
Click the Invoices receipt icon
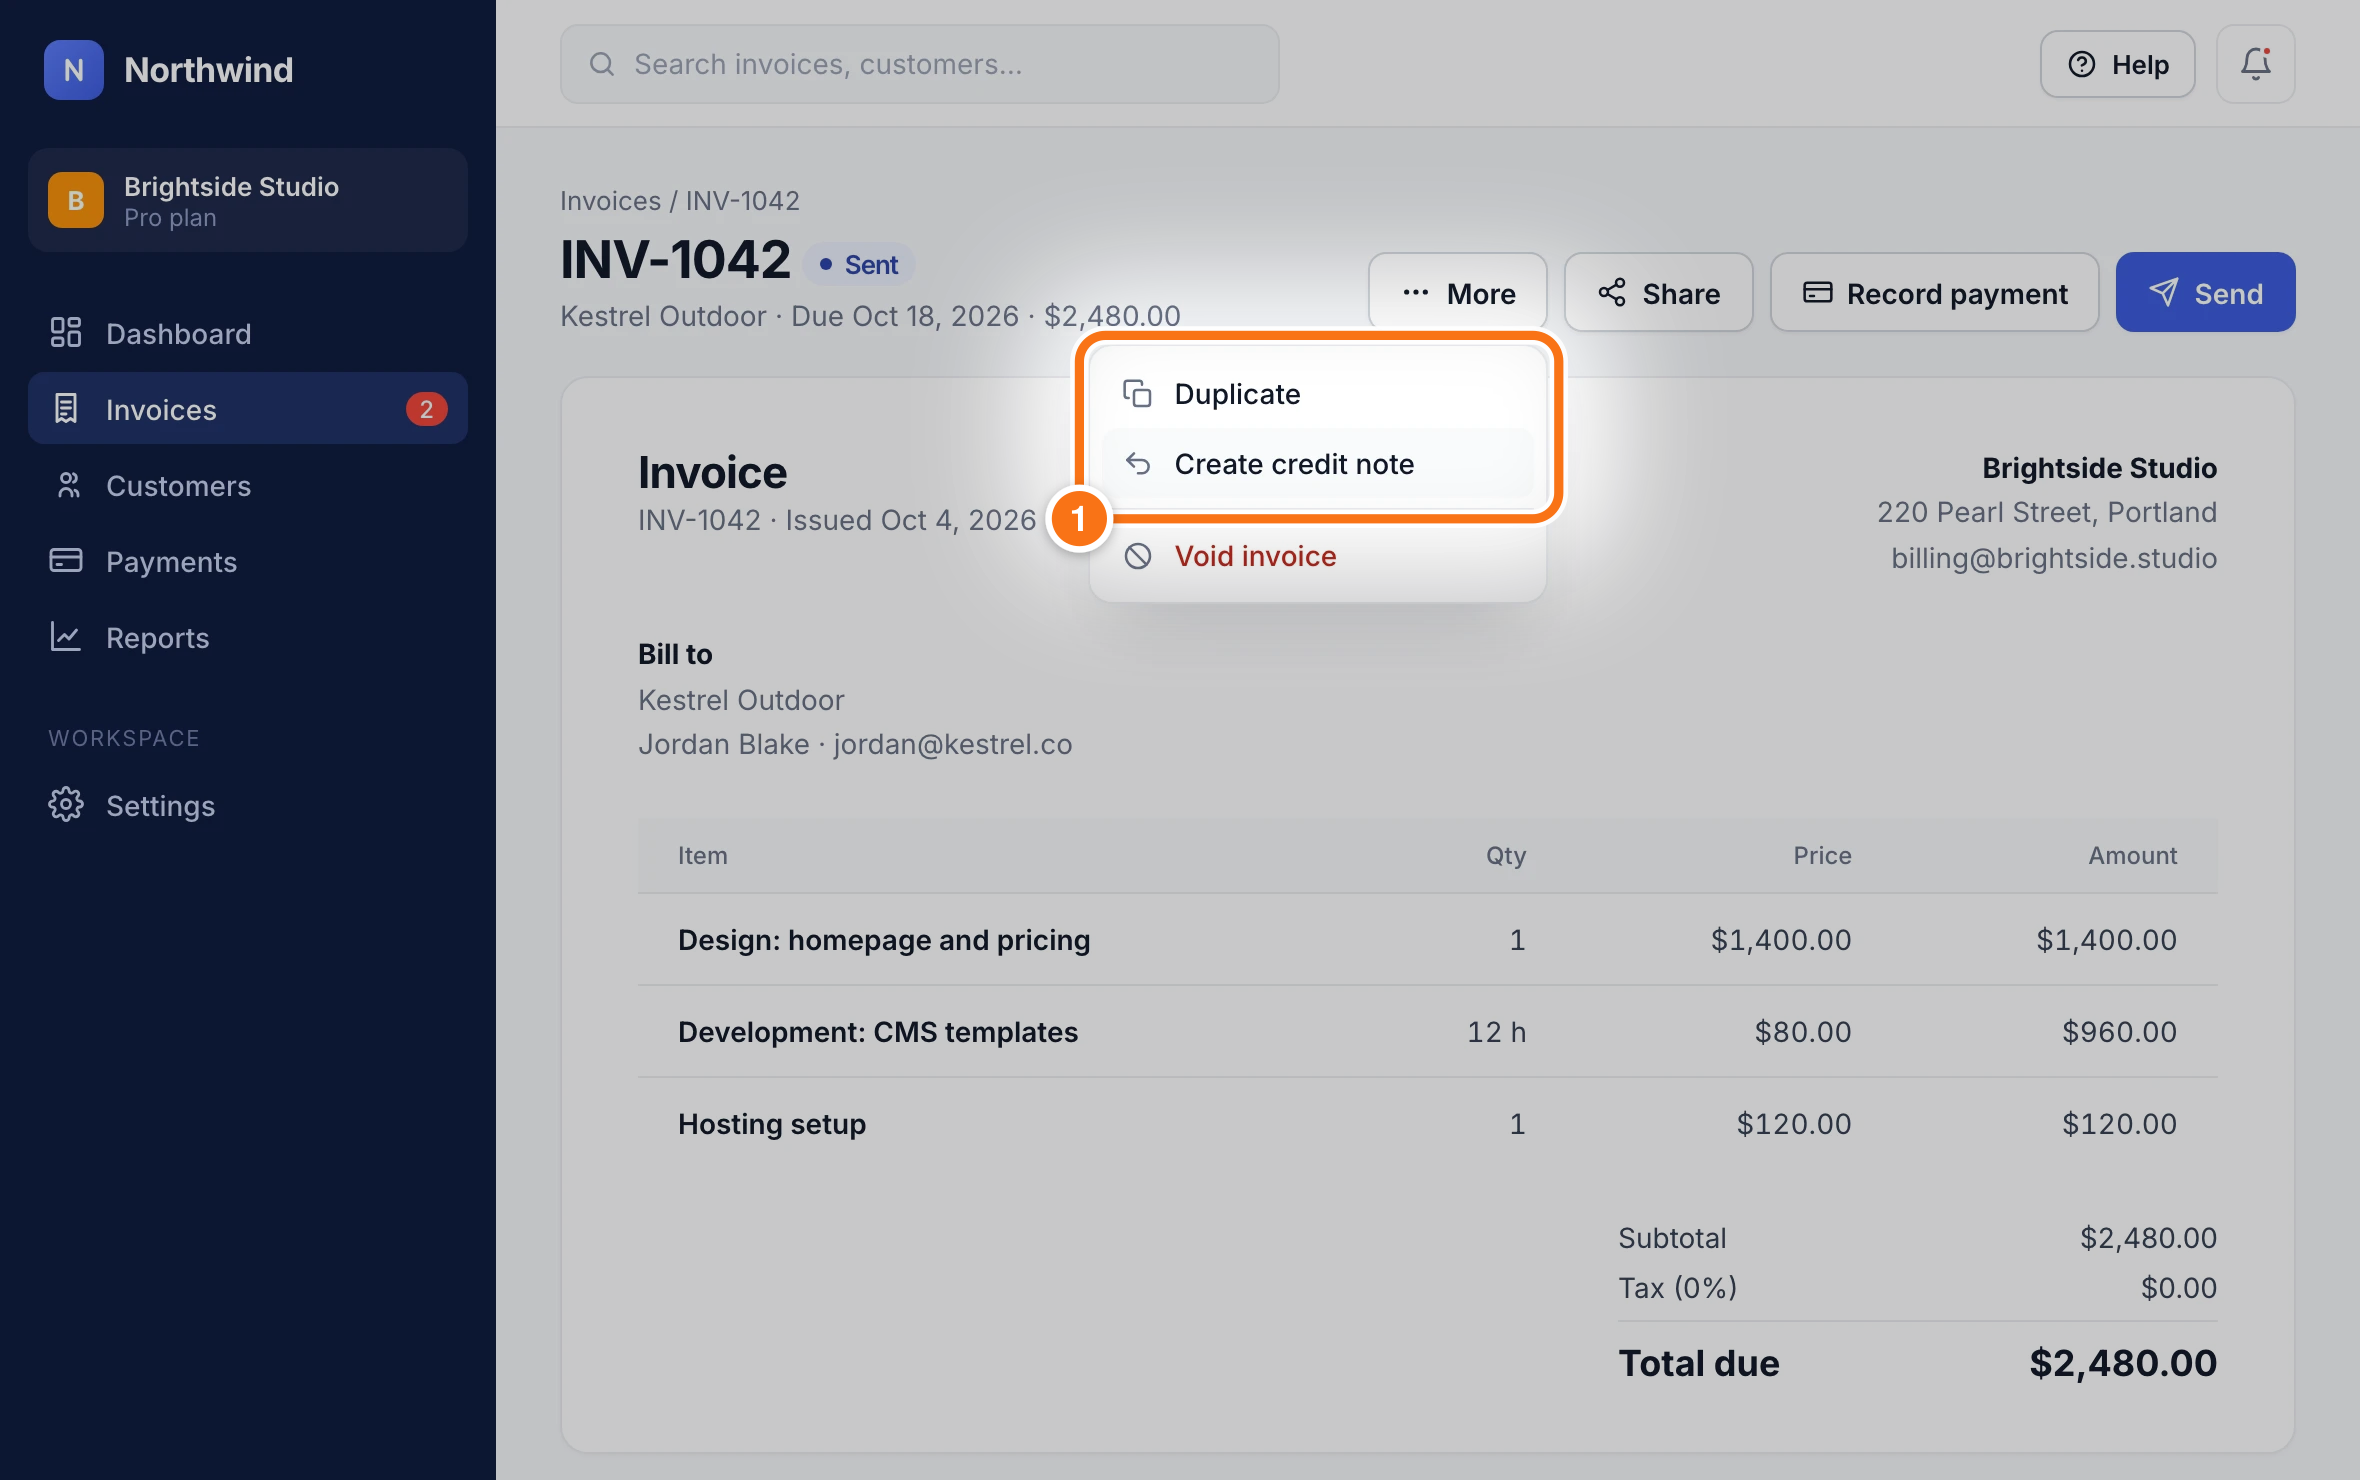(x=66, y=409)
